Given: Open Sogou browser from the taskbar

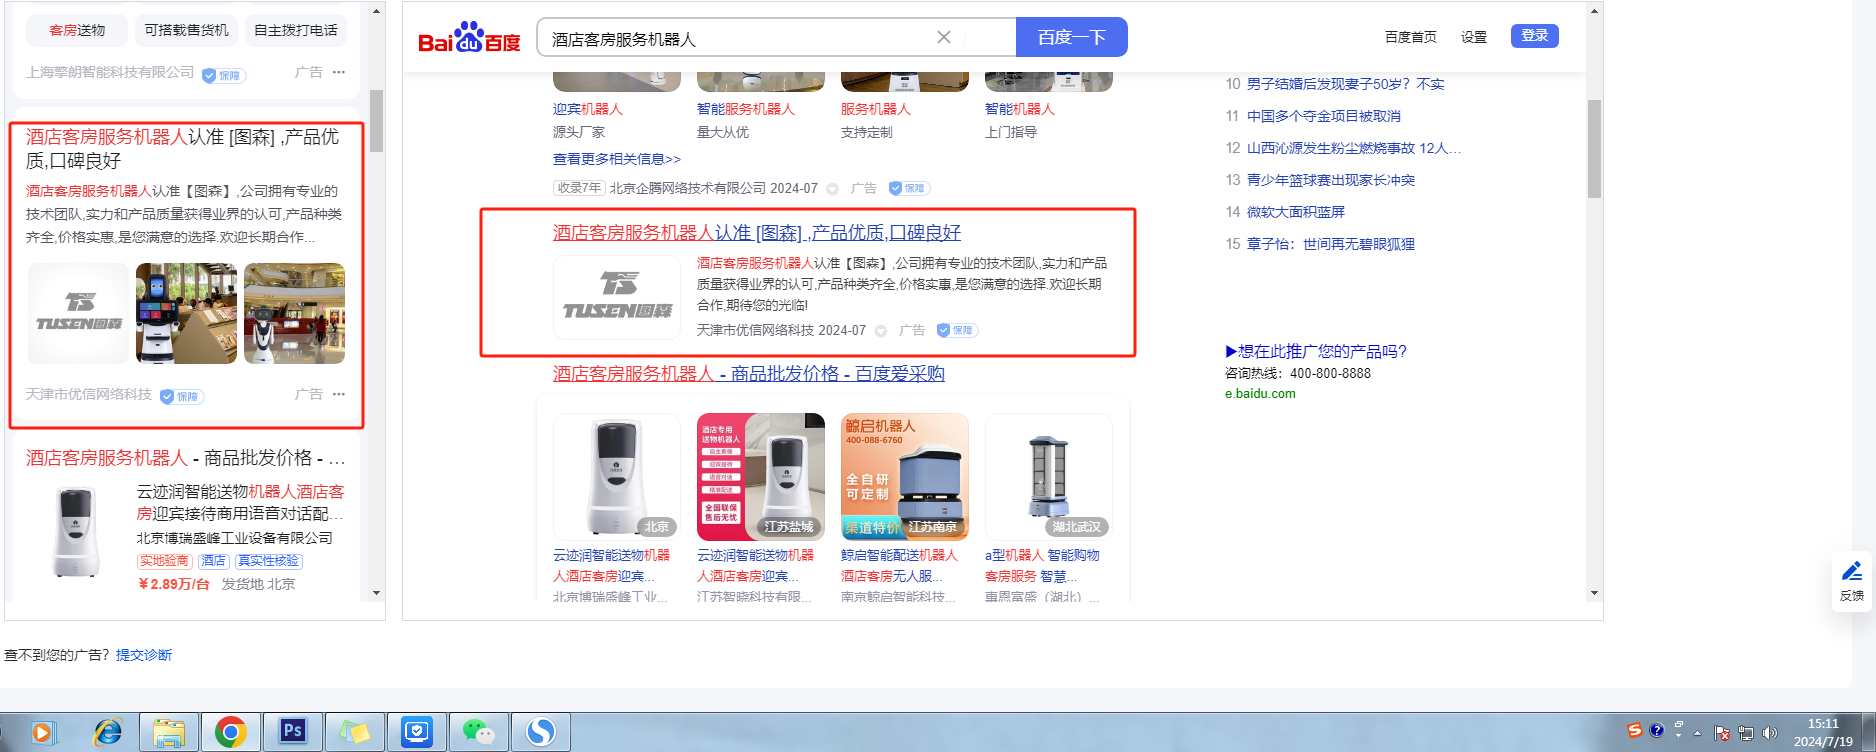Looking at the screenshot, I should [541, 733].
